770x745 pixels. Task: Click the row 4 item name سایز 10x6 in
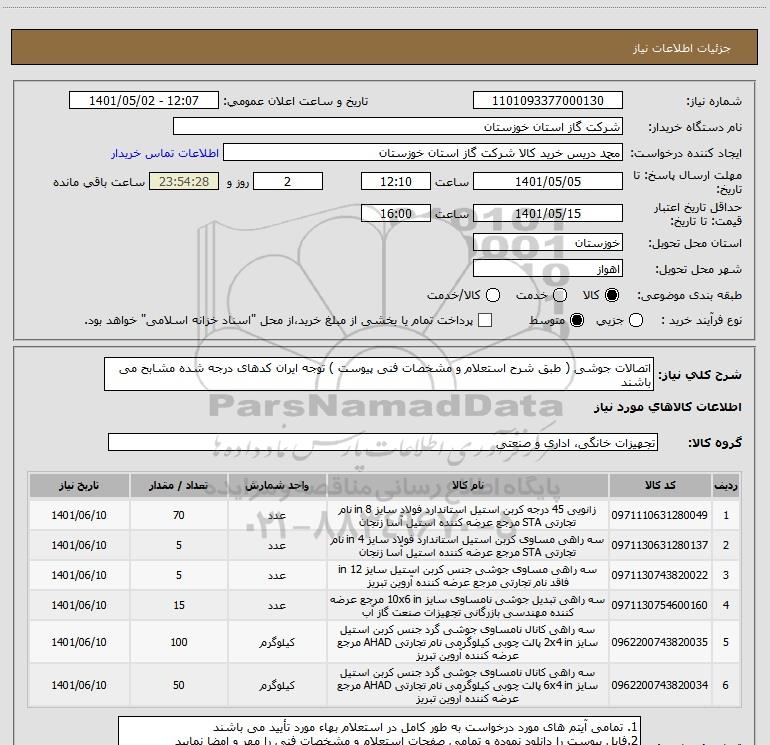(x=468, y=606)
